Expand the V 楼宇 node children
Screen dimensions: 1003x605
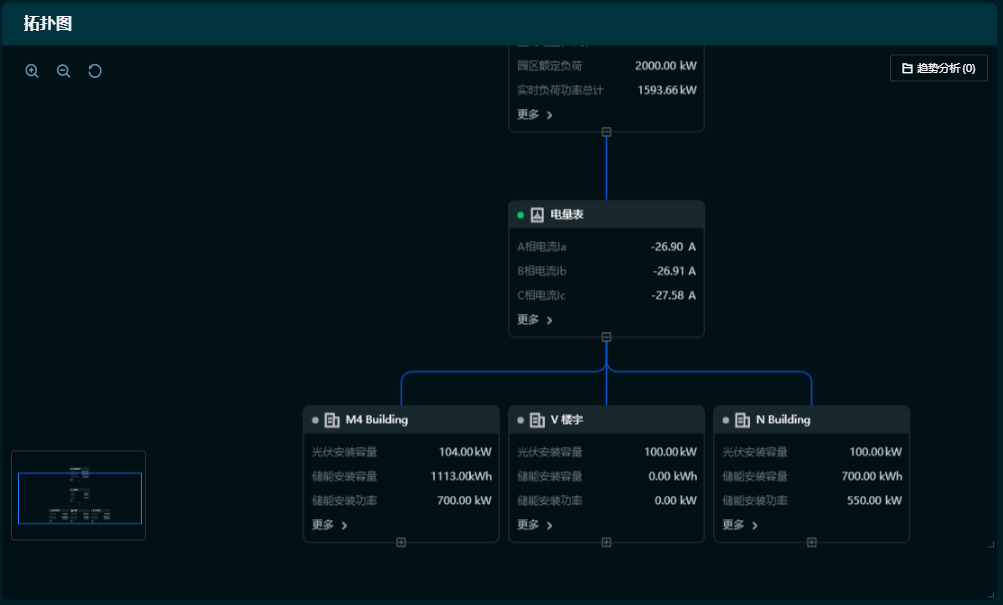[606, 542]
